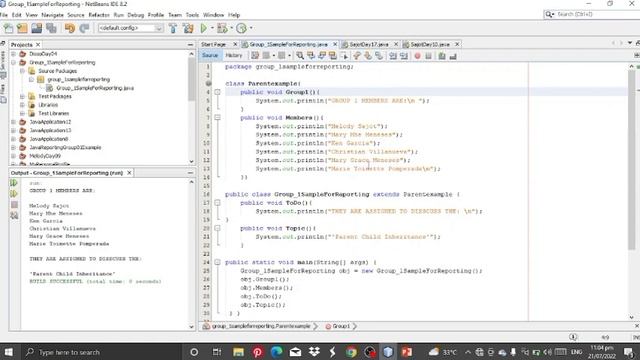Collapse code fold at main method
Screen dimensions: 640x360
[217, 262]
